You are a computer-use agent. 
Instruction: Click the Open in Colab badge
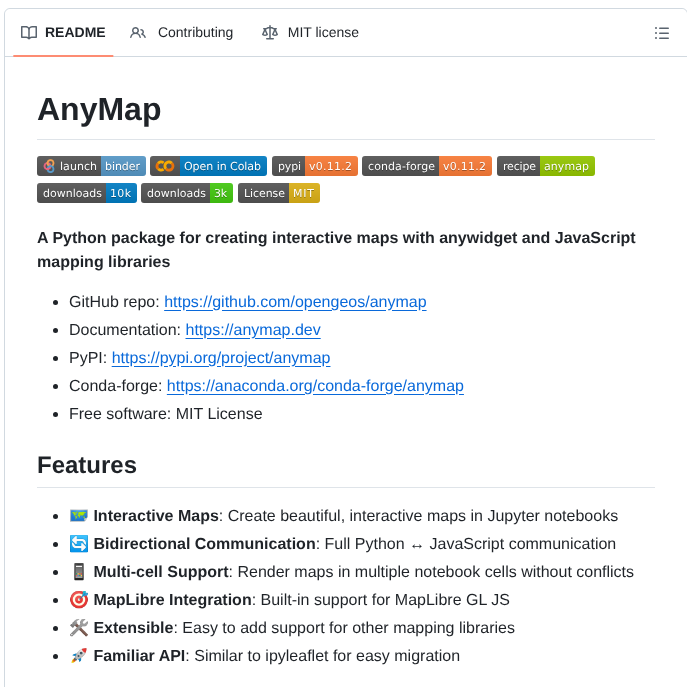click(209, 166)
